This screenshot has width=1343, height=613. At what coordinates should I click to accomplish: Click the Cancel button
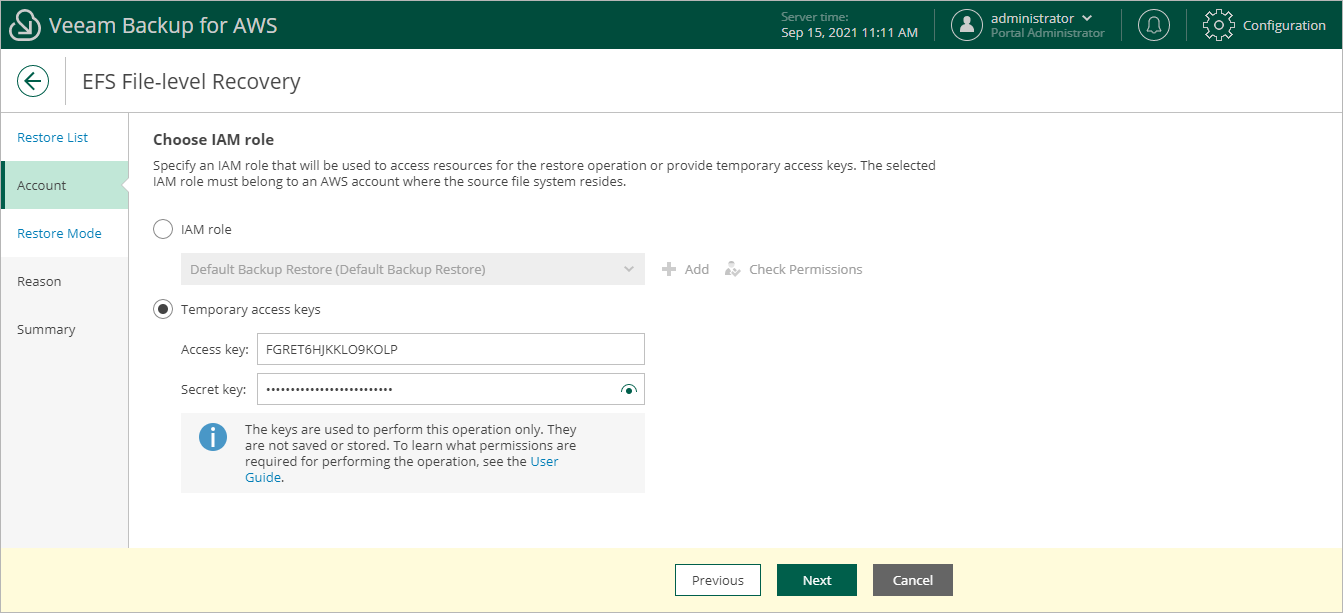tap(912, 580)
